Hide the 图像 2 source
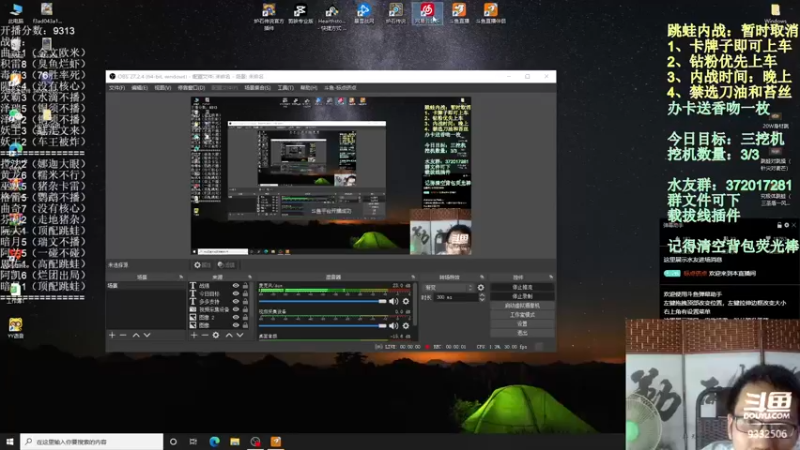 tap(236, 317)
